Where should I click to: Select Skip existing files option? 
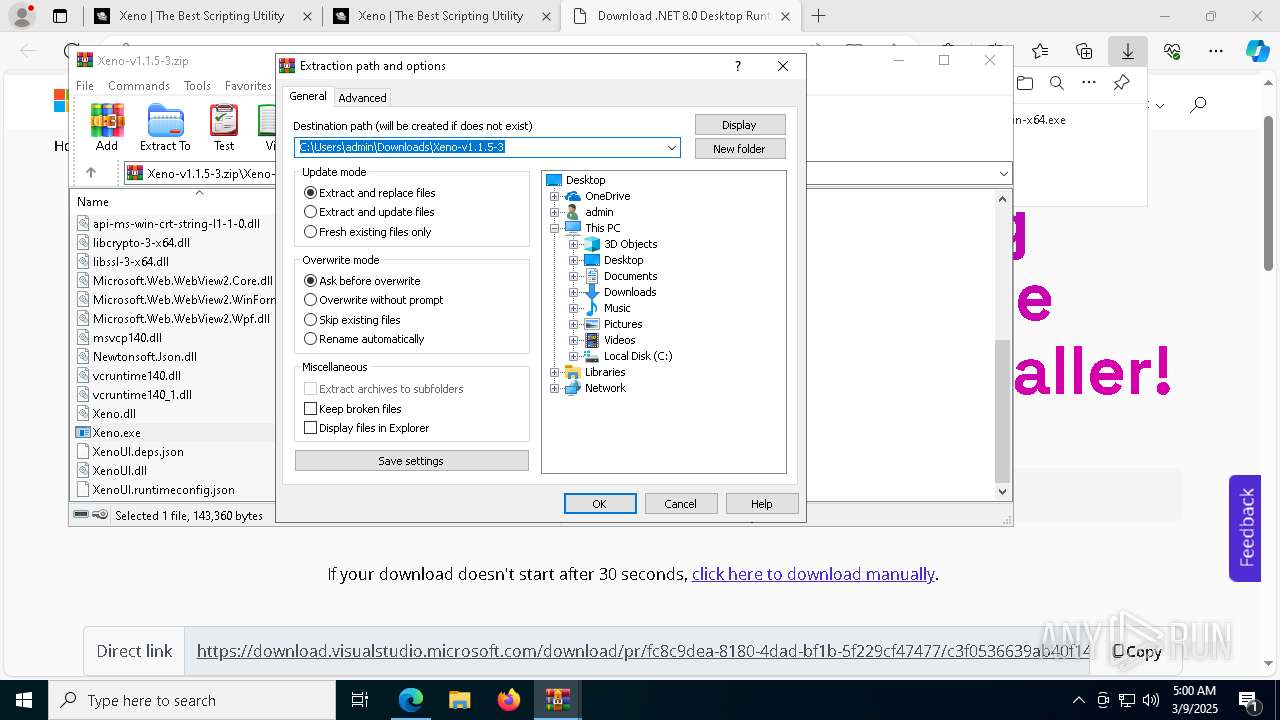tap(352, 320)
